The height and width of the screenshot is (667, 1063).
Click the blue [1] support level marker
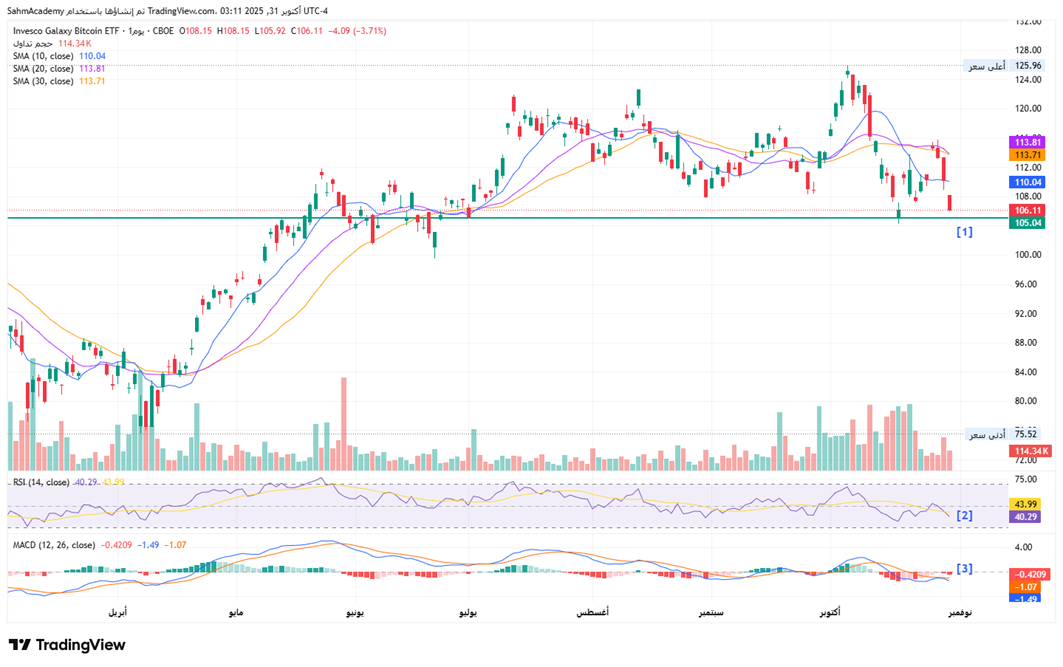(964, 232)
